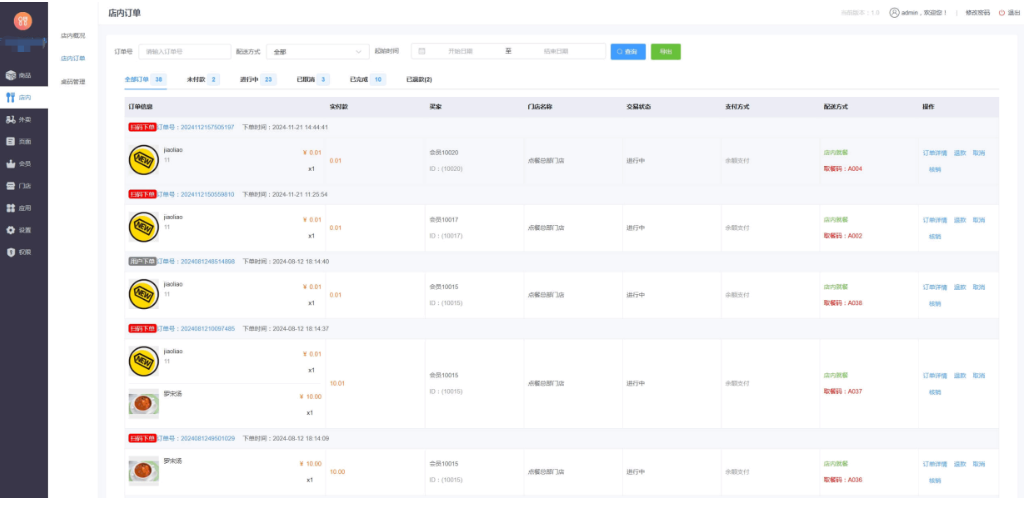Click the 实付款 column header

click(x=338, y=107)
